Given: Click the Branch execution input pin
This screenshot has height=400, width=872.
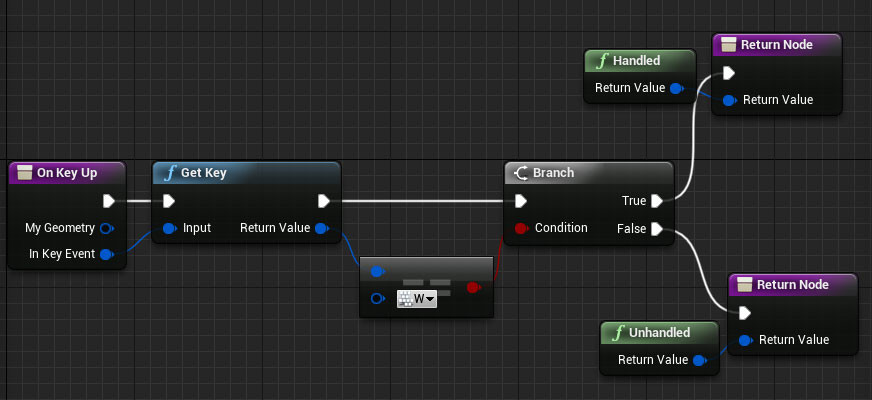Looking at the screenshot, I should (521, 201).
